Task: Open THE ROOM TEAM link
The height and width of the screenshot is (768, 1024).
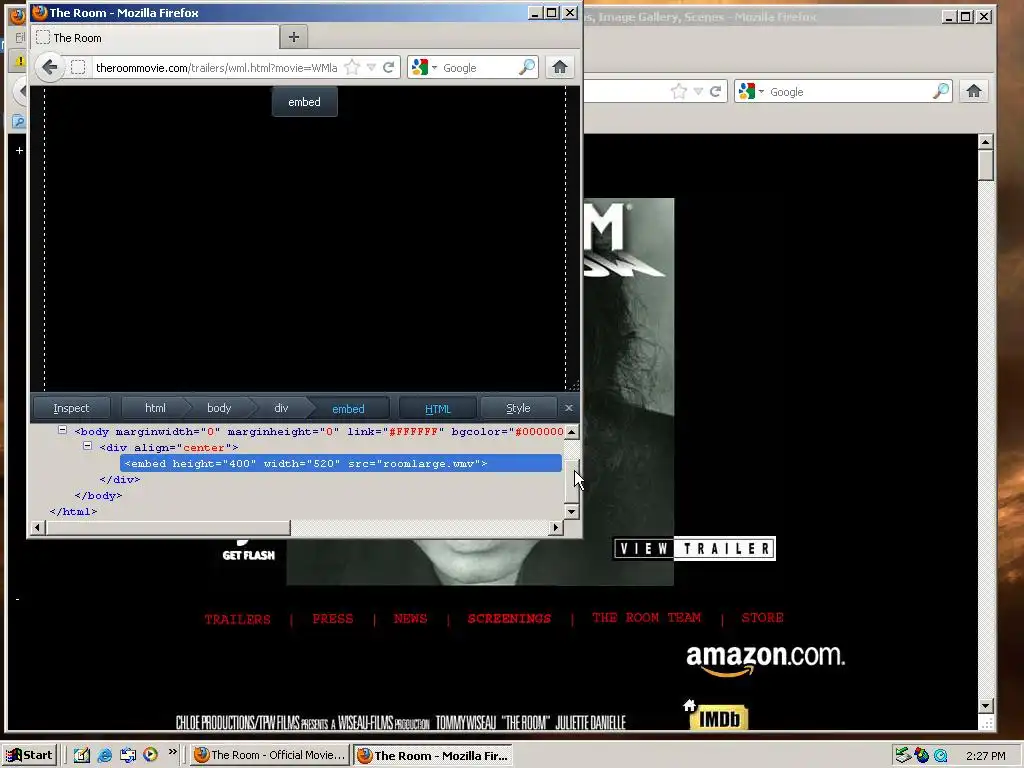Action: pyautogui.click(x=647, y=617)
